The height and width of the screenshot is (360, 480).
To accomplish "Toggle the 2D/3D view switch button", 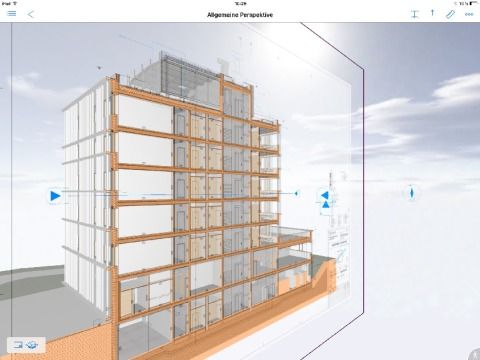I will point(26,345).
